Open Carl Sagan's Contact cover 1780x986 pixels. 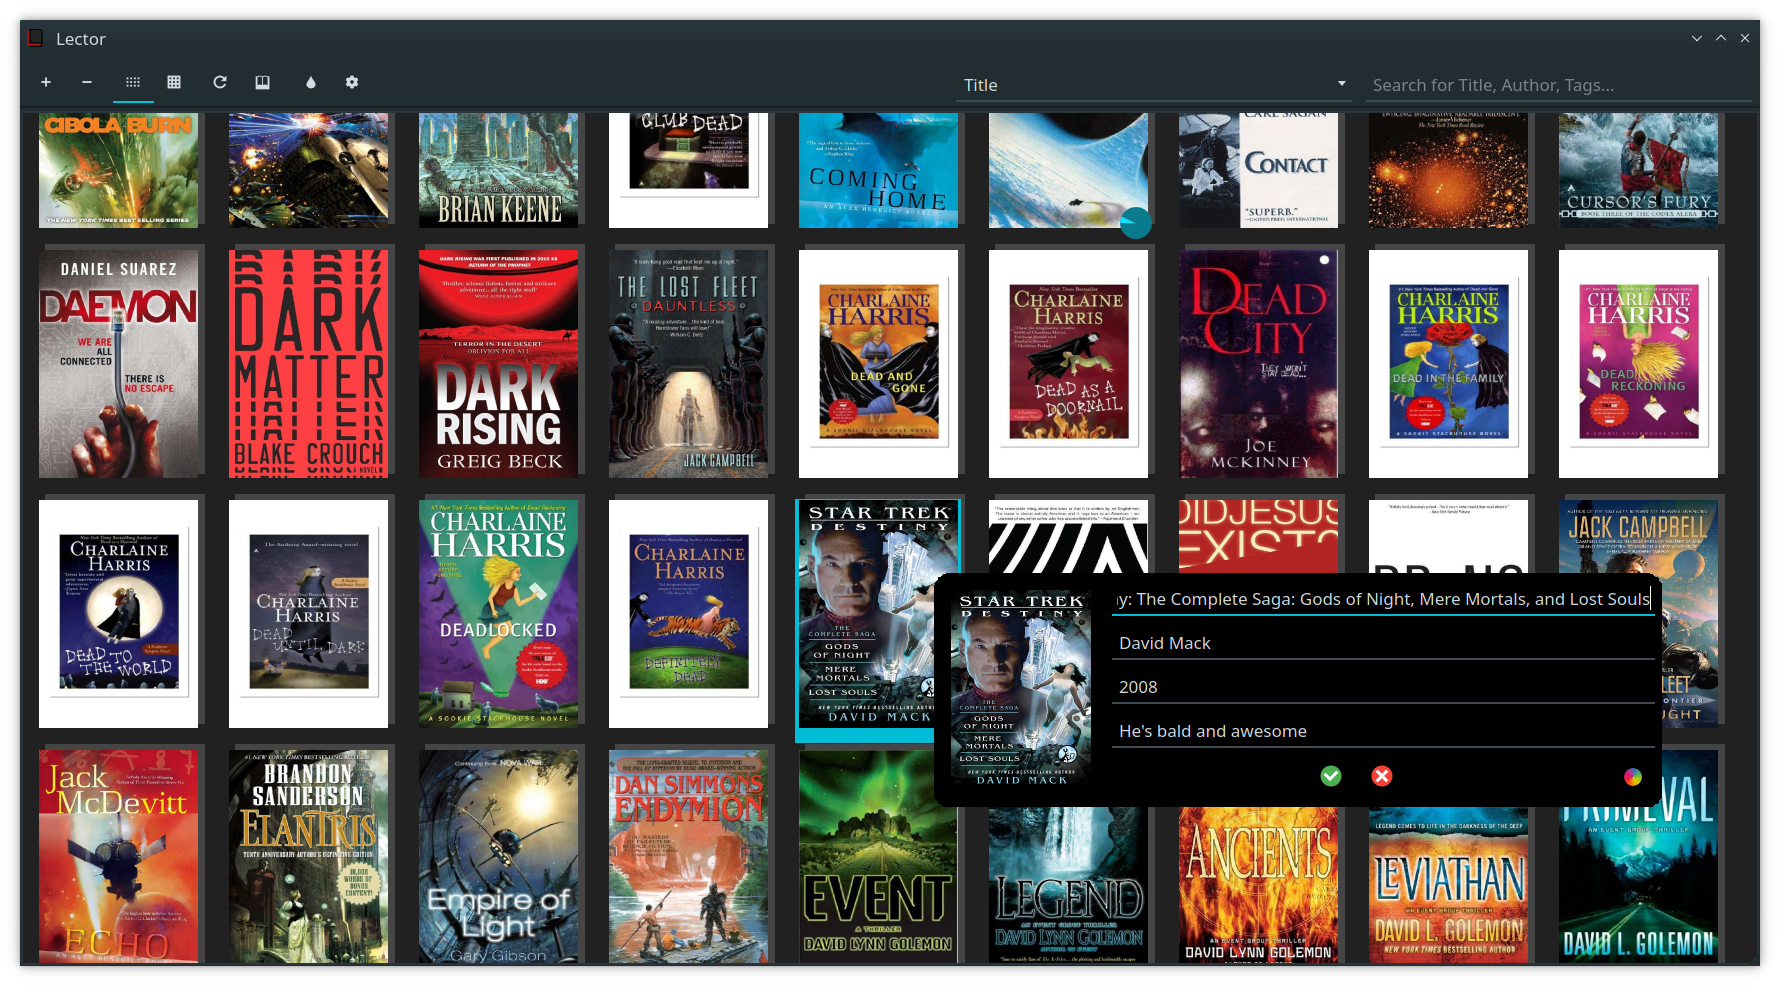click(x=1258, y=170)
